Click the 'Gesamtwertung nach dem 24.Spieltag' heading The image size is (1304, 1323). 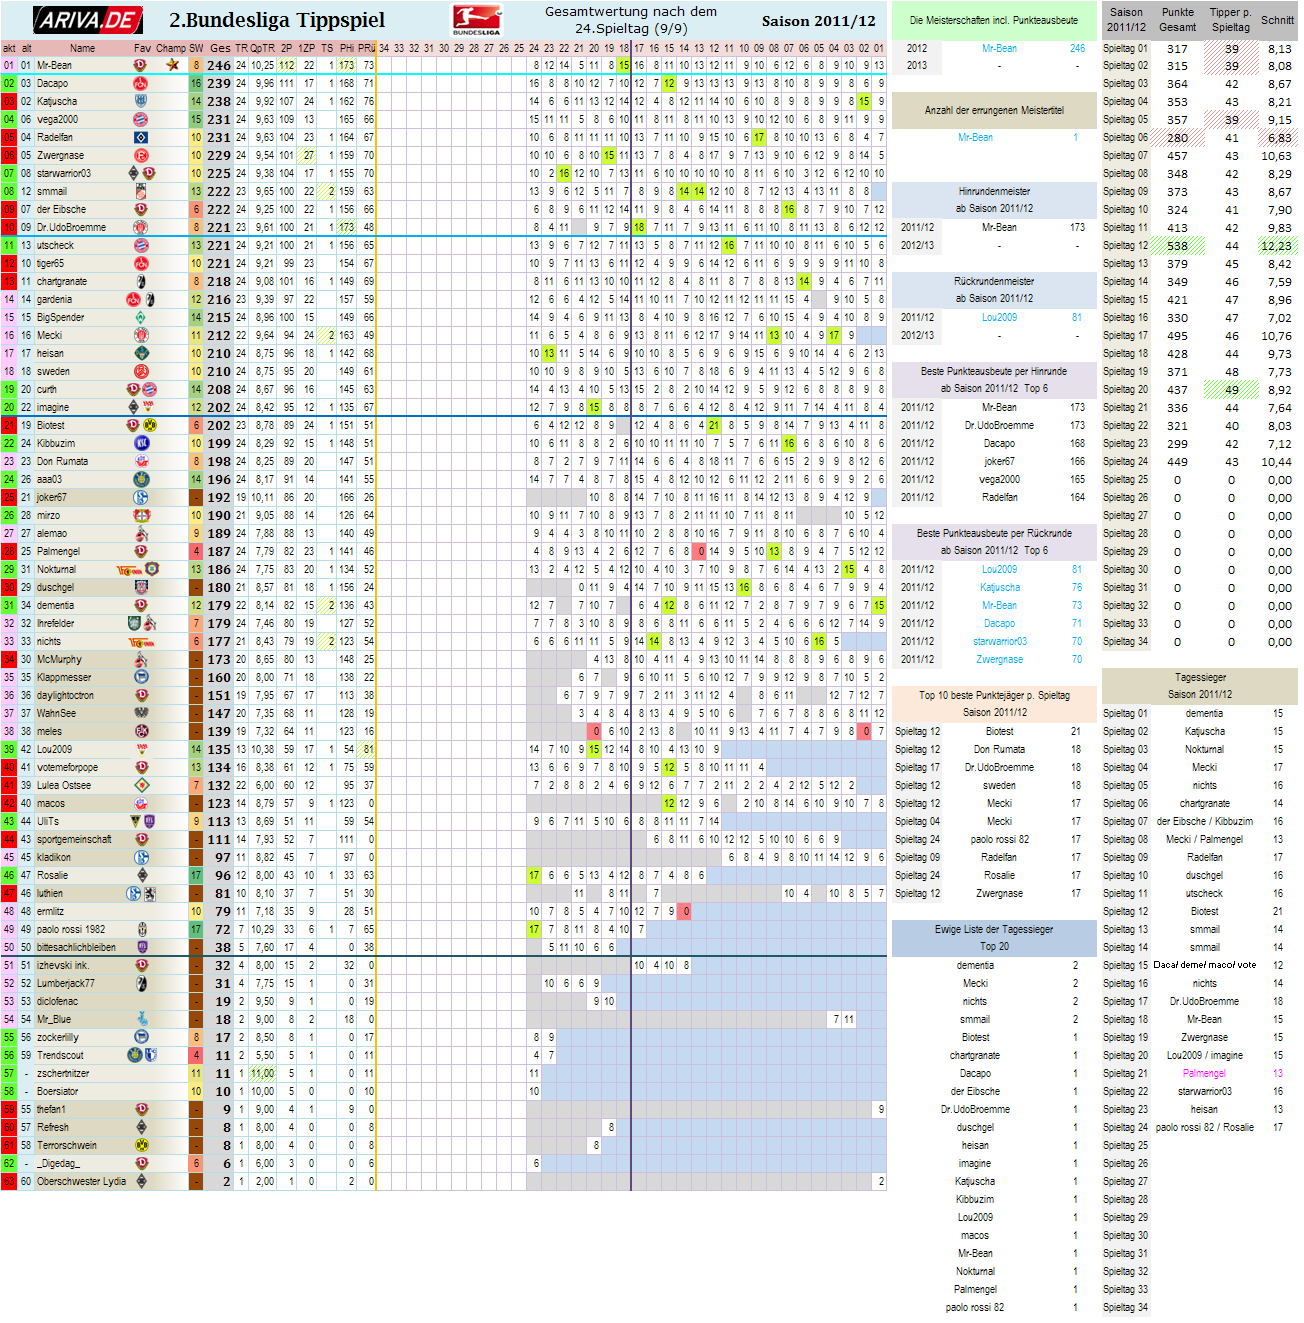point(631,20)
